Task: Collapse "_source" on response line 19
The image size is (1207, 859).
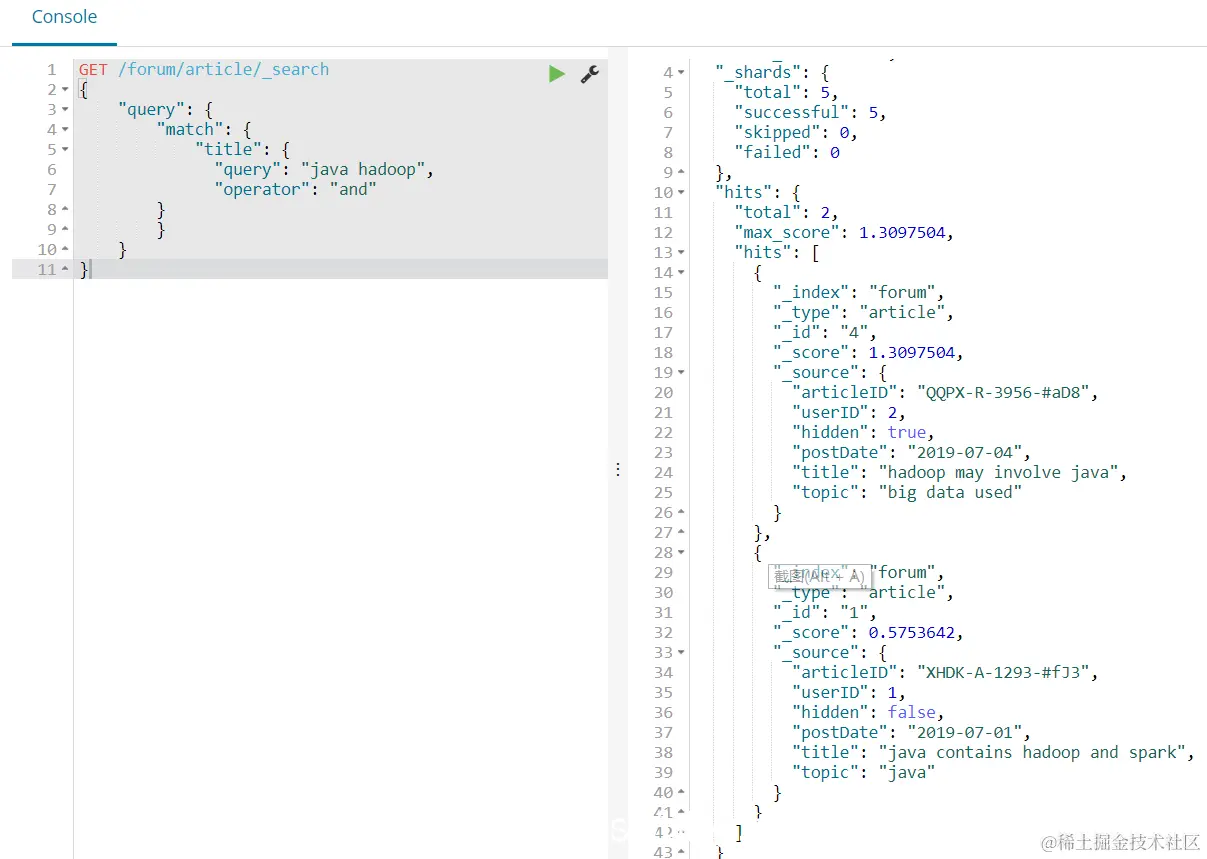Action: point(681,373)
